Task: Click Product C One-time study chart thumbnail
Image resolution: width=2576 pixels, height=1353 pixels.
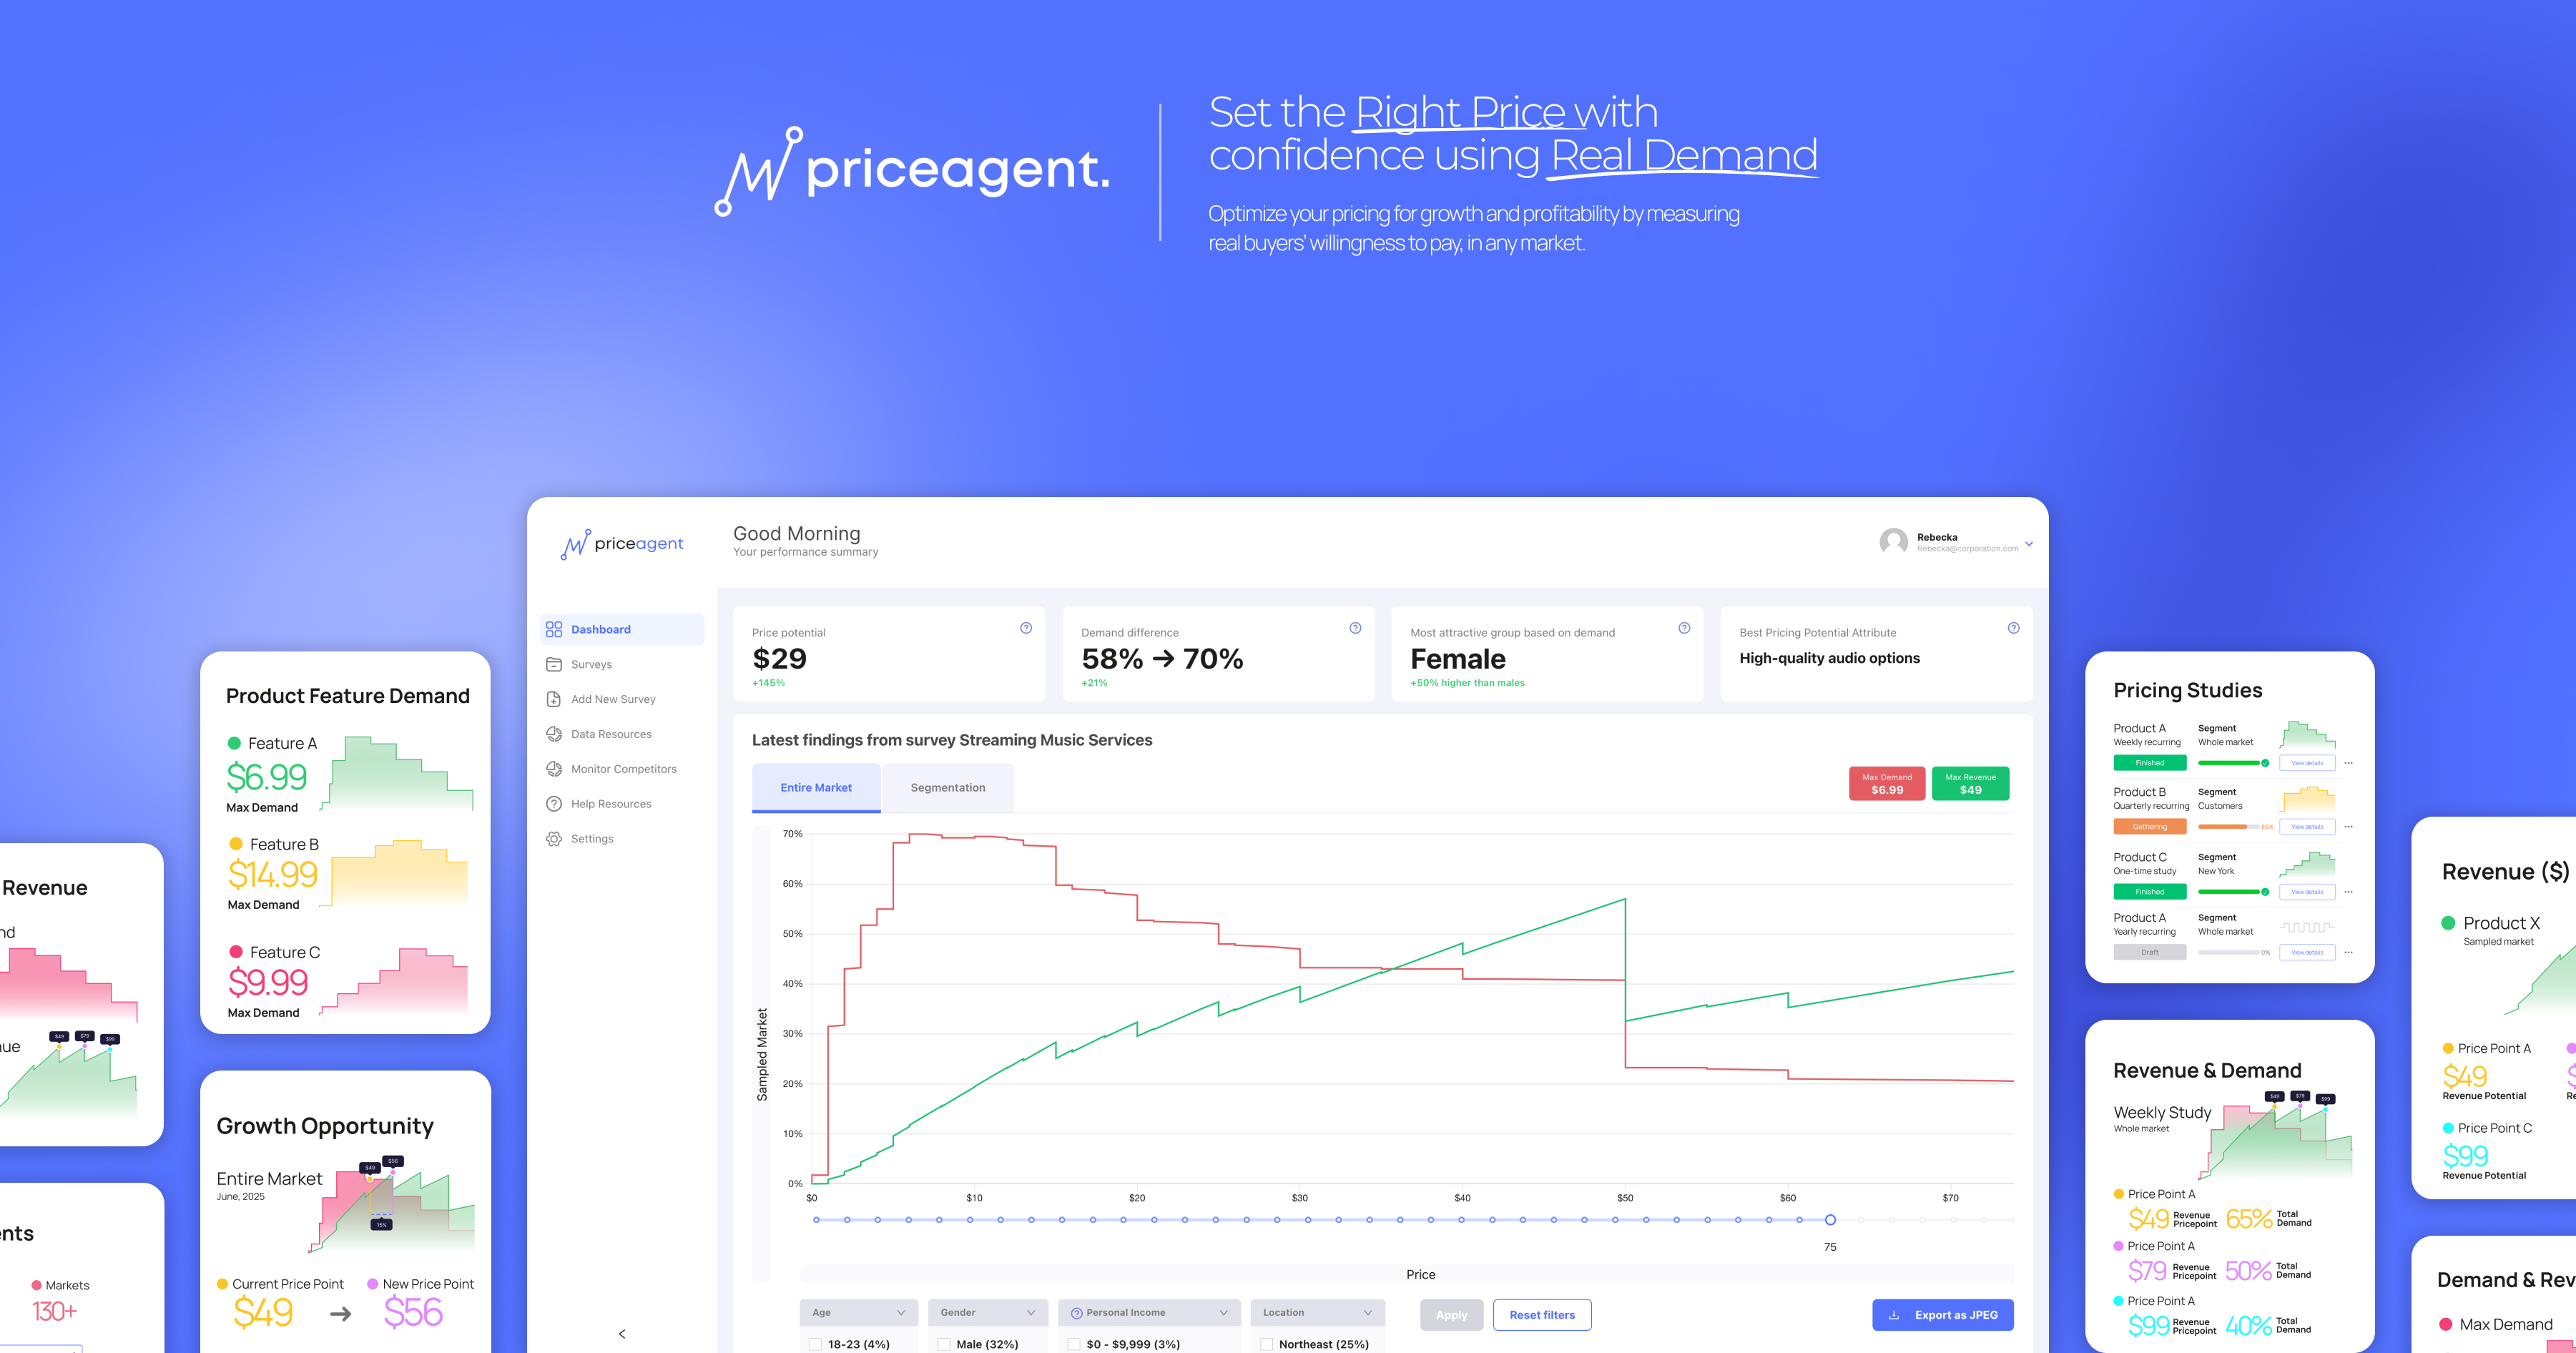Action: click(2307, 864)
